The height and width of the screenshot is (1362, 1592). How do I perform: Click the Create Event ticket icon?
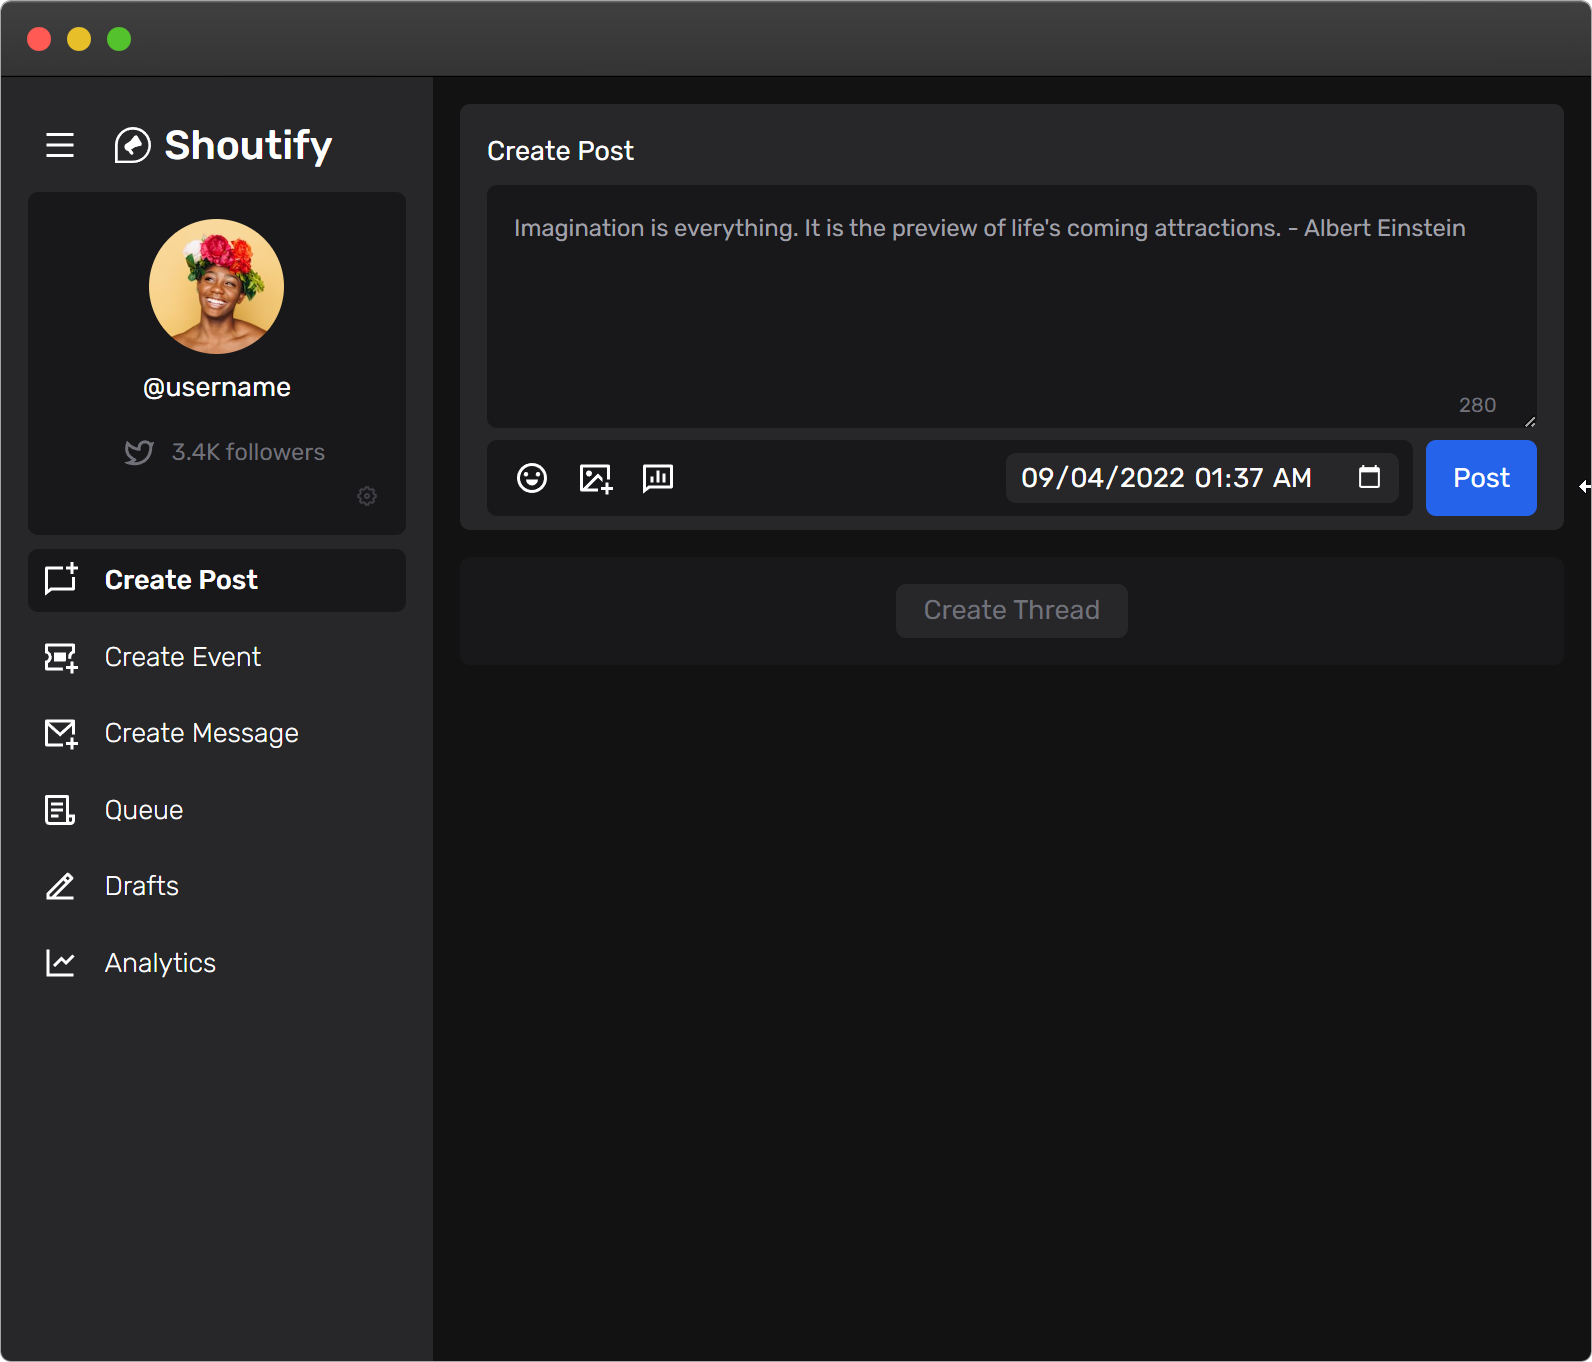[x=61, y=657]
